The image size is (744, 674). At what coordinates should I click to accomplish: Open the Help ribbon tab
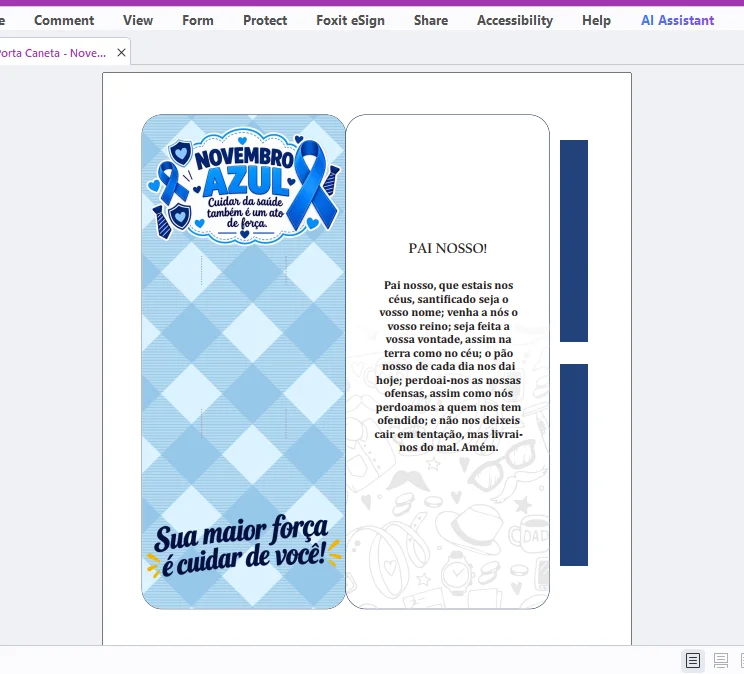596,20
